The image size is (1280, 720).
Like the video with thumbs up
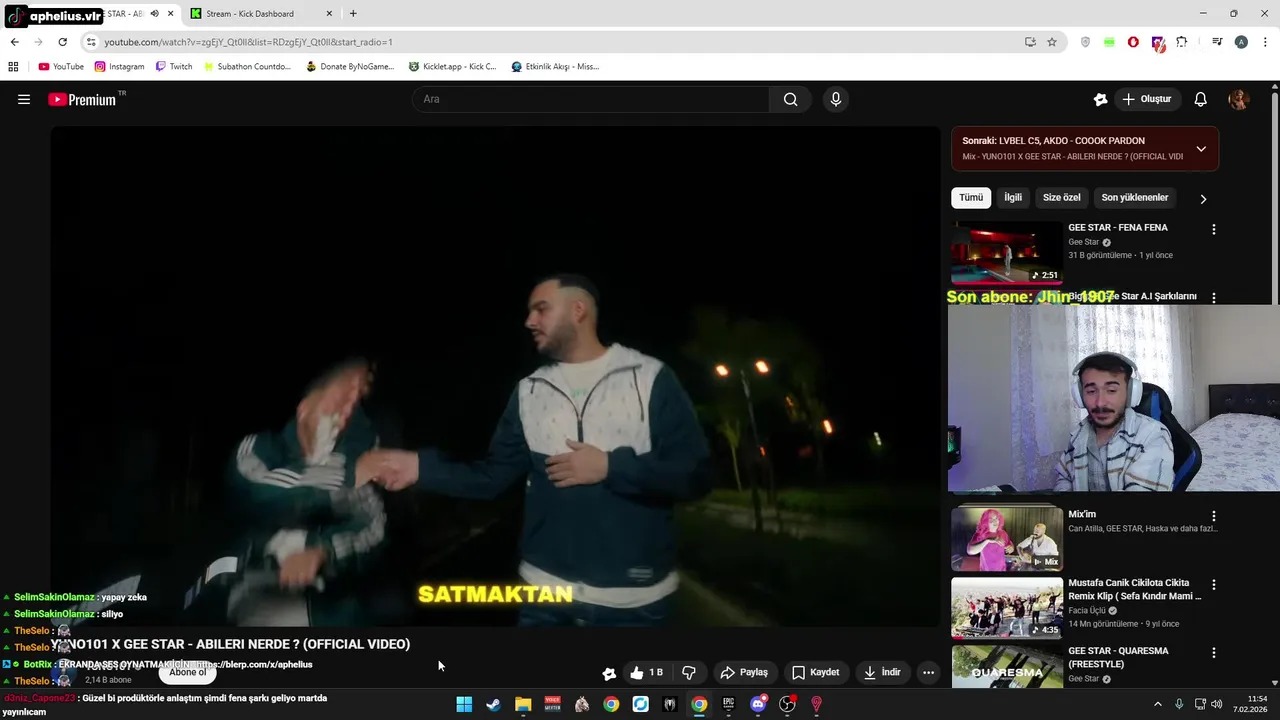646,673
